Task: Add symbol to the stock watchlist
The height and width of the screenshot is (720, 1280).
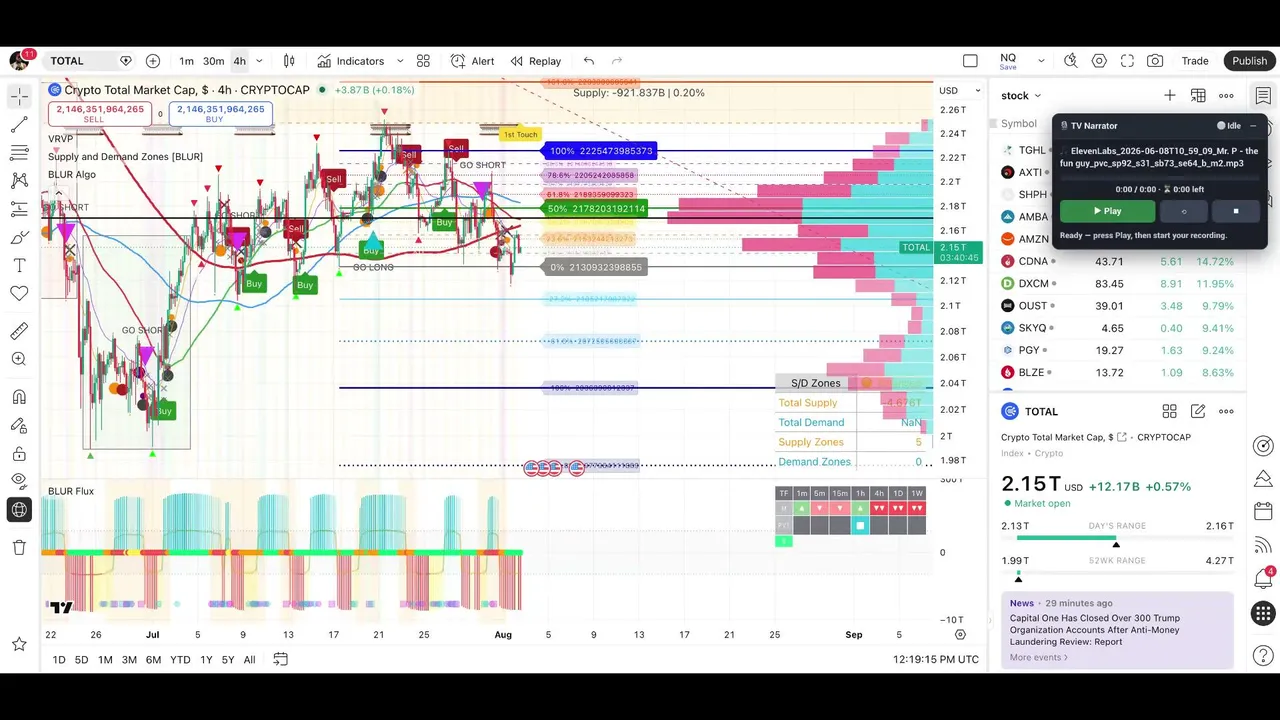Action: [x=1170, y=96]
